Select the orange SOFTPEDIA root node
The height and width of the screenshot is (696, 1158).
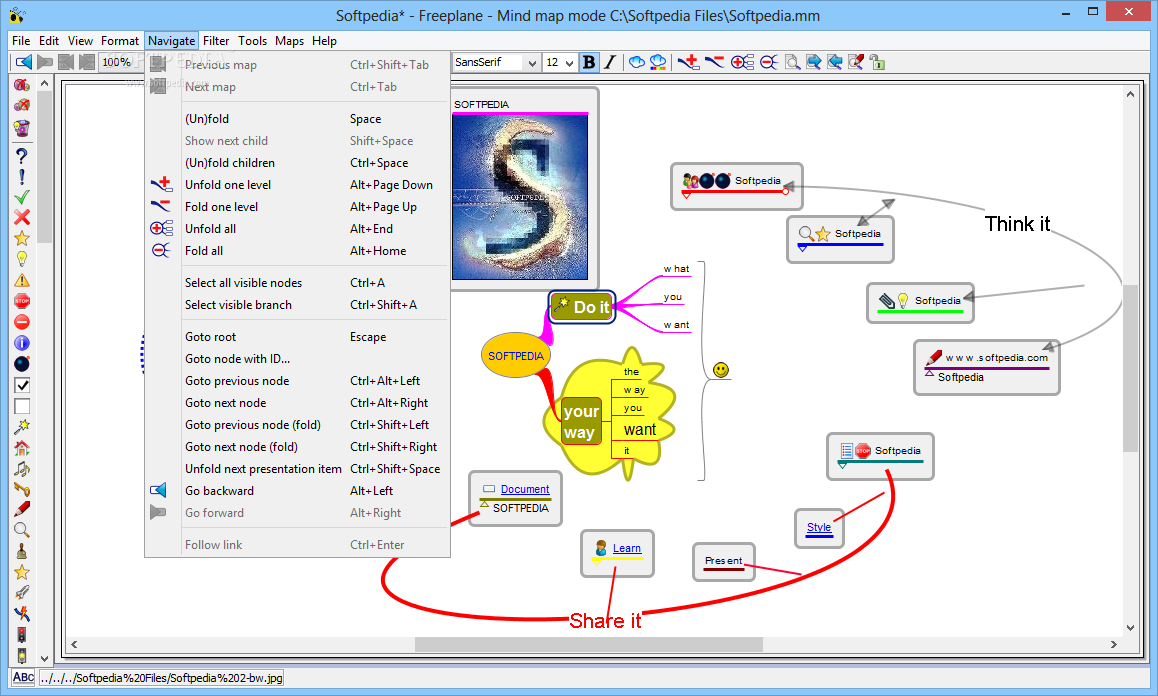click(515, 355)
